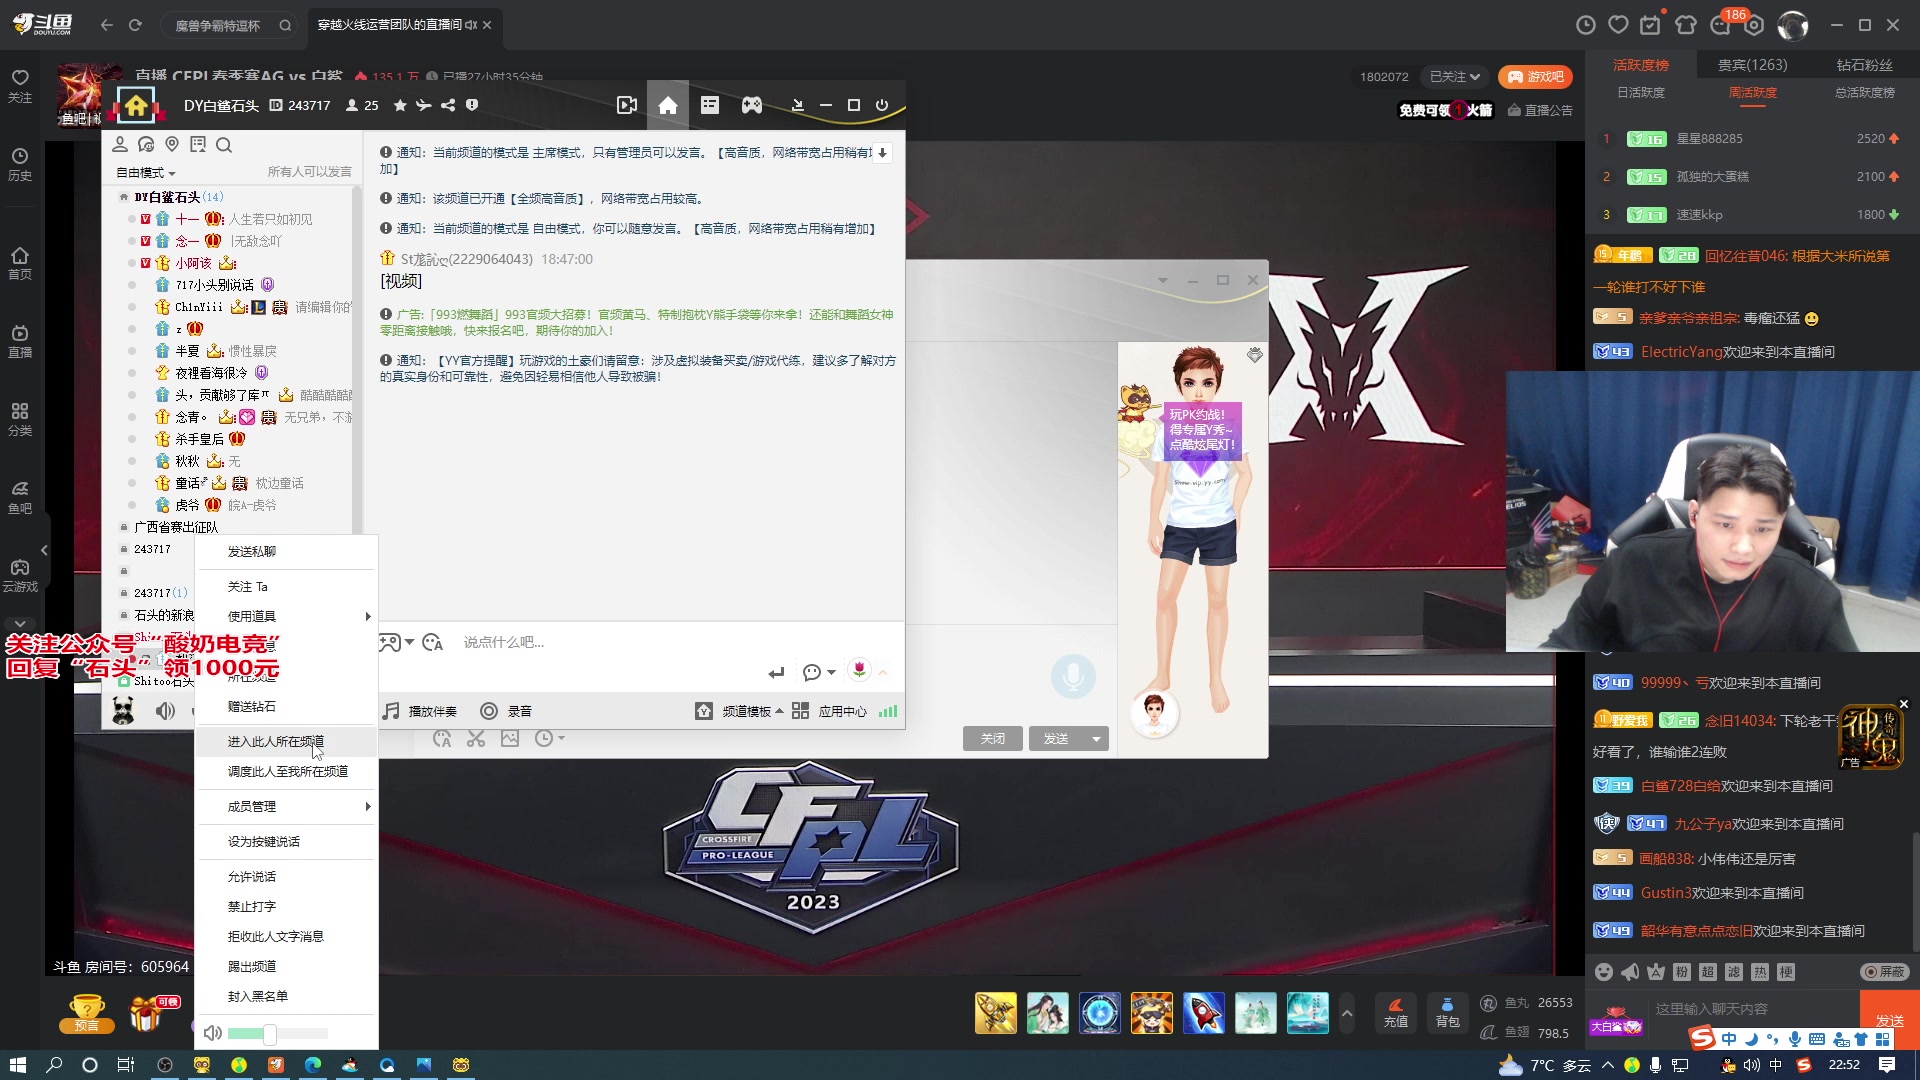
Task: Open the list panel icon in YY header
Action: click(x=710, y=105)
